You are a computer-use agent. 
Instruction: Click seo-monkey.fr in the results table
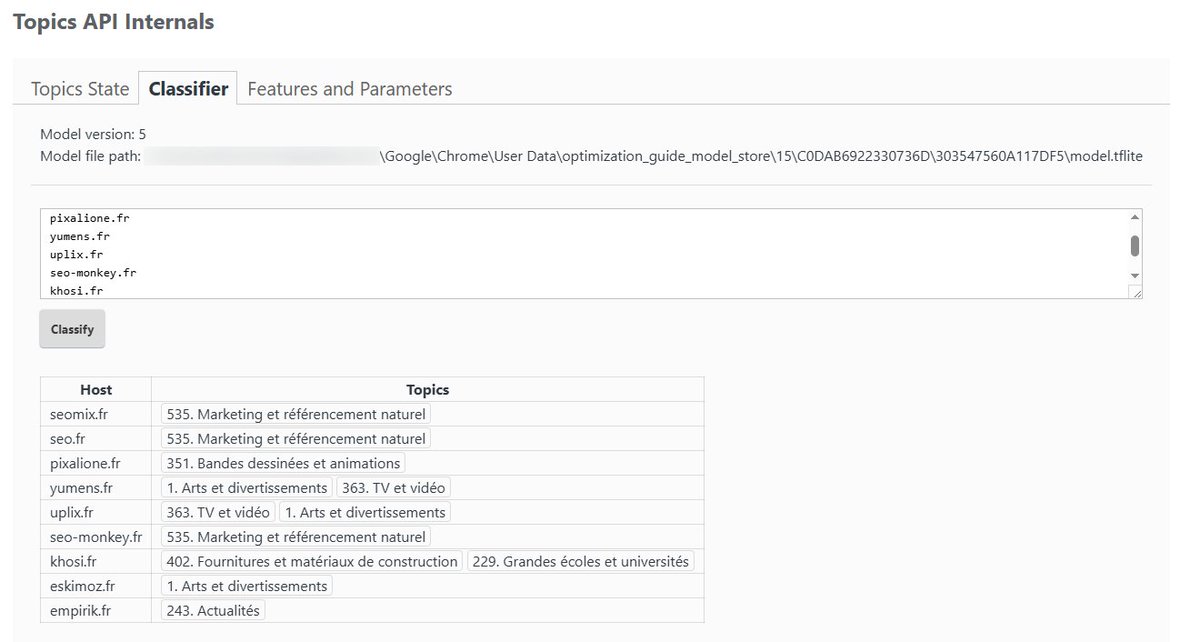click(96, 537)
